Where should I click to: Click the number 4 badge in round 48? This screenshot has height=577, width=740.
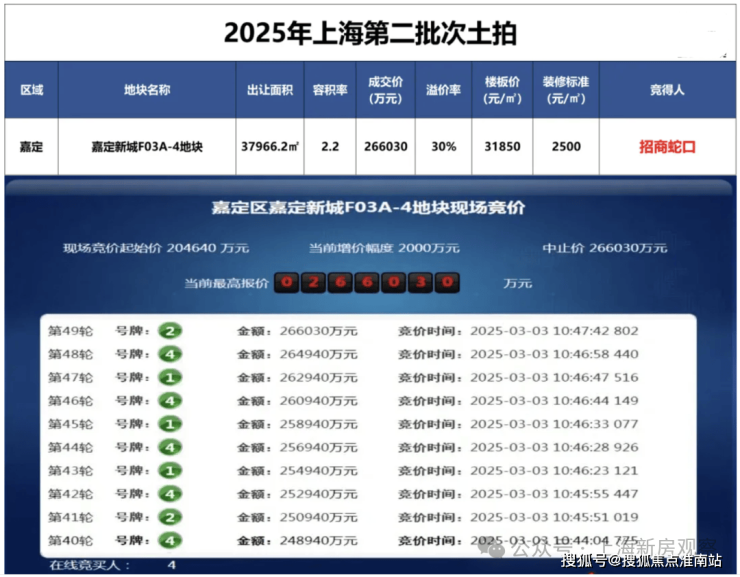(171, 354)
